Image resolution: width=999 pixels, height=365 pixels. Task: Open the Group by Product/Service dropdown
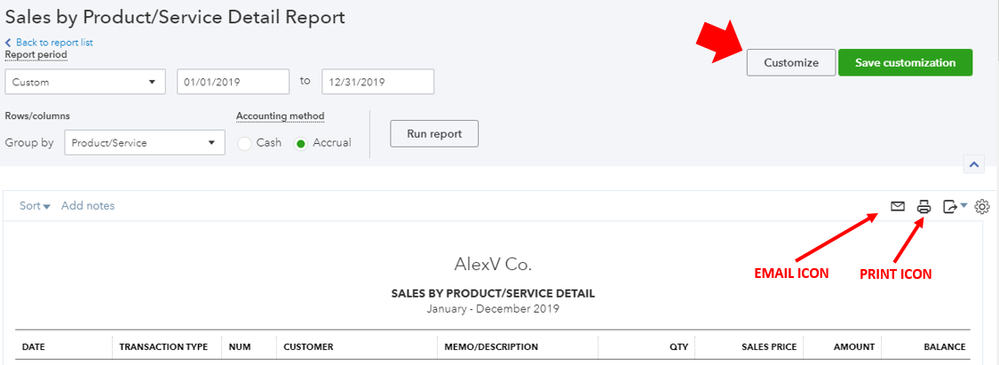point(145,143)
